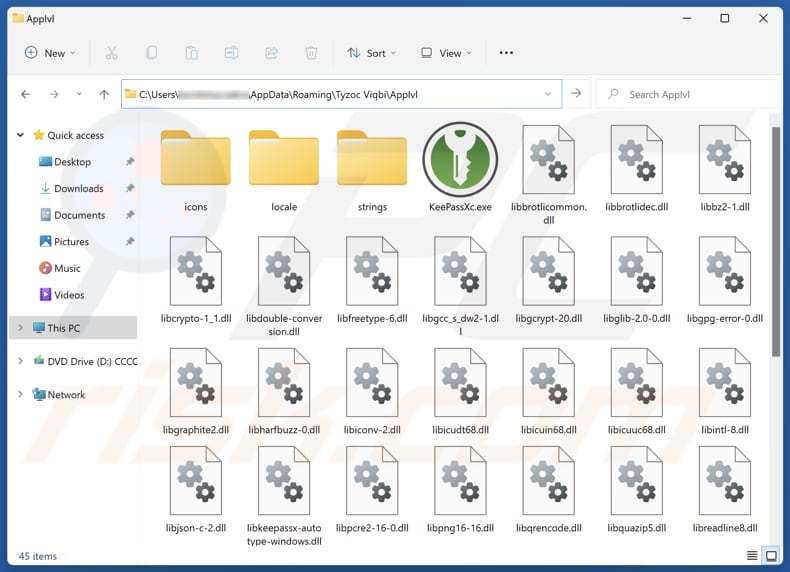Select the libbrotlidec.dll file icon

pos(637,160)
